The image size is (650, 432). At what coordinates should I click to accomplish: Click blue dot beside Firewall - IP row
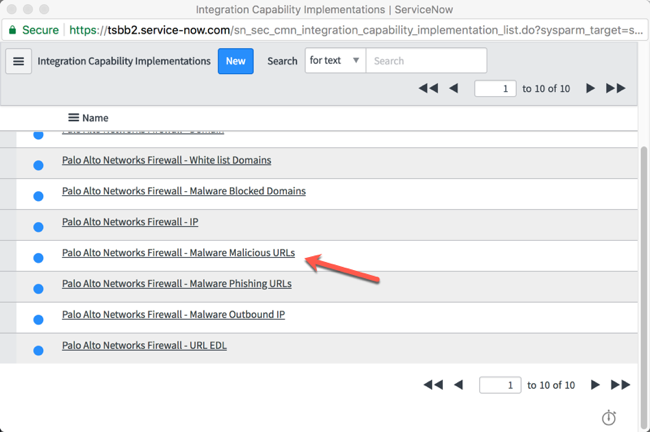(38, 227)
